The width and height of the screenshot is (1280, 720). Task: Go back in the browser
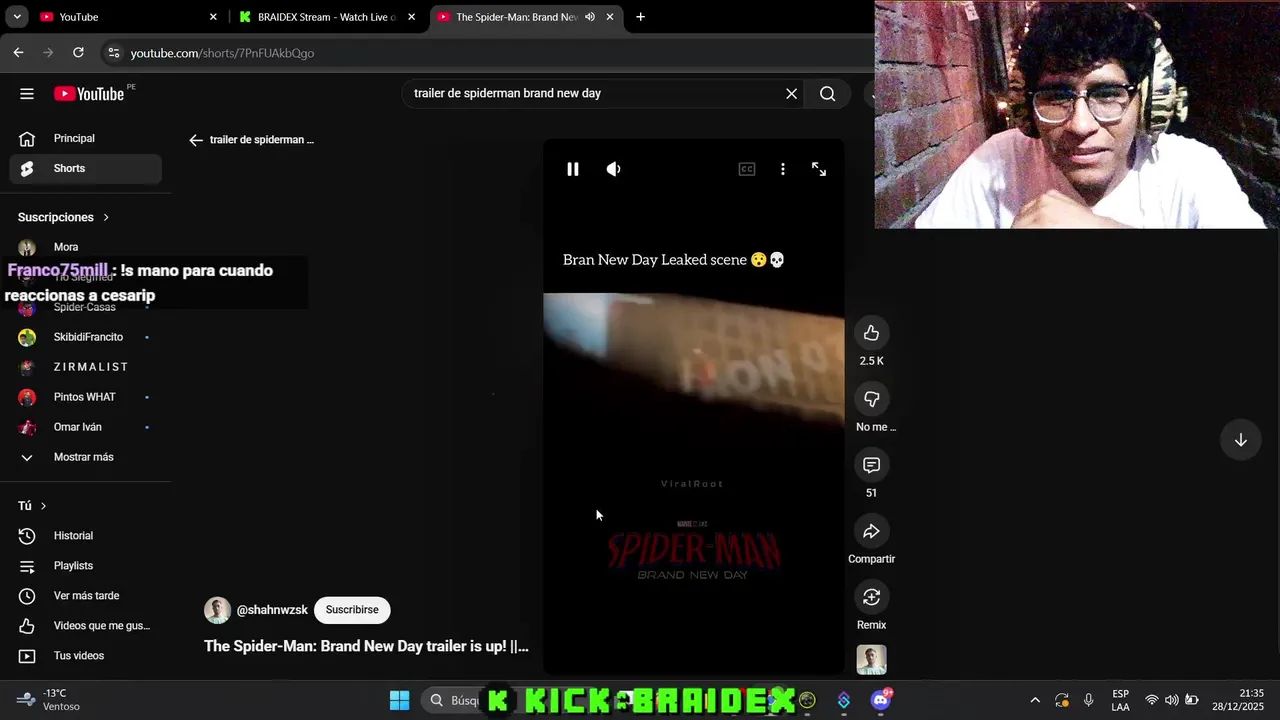coord(18,53)
